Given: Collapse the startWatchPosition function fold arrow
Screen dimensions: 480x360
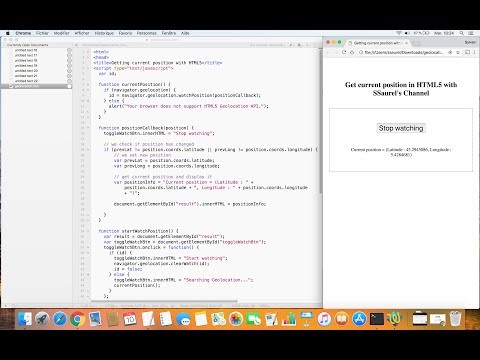Looking at the screenshot, I should (88, 231).
